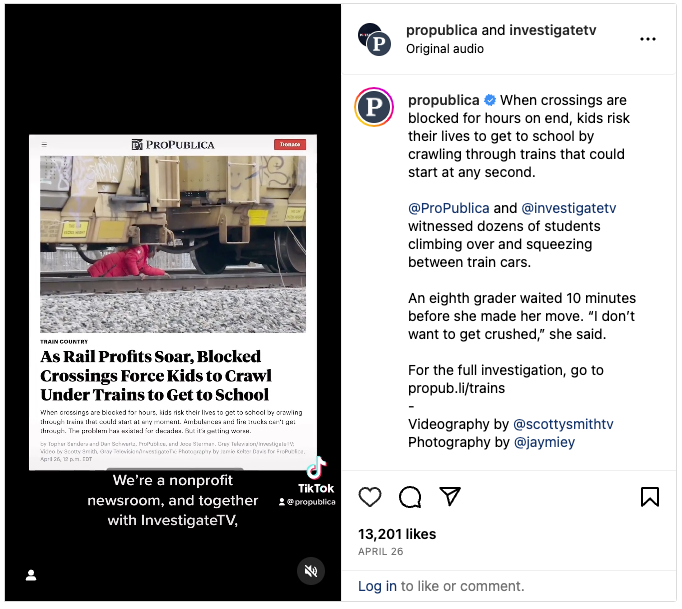682x609 pixels.
Task: Open comments with the speech bubble icon
Action: pyautogui.click(x=410, y=497)
